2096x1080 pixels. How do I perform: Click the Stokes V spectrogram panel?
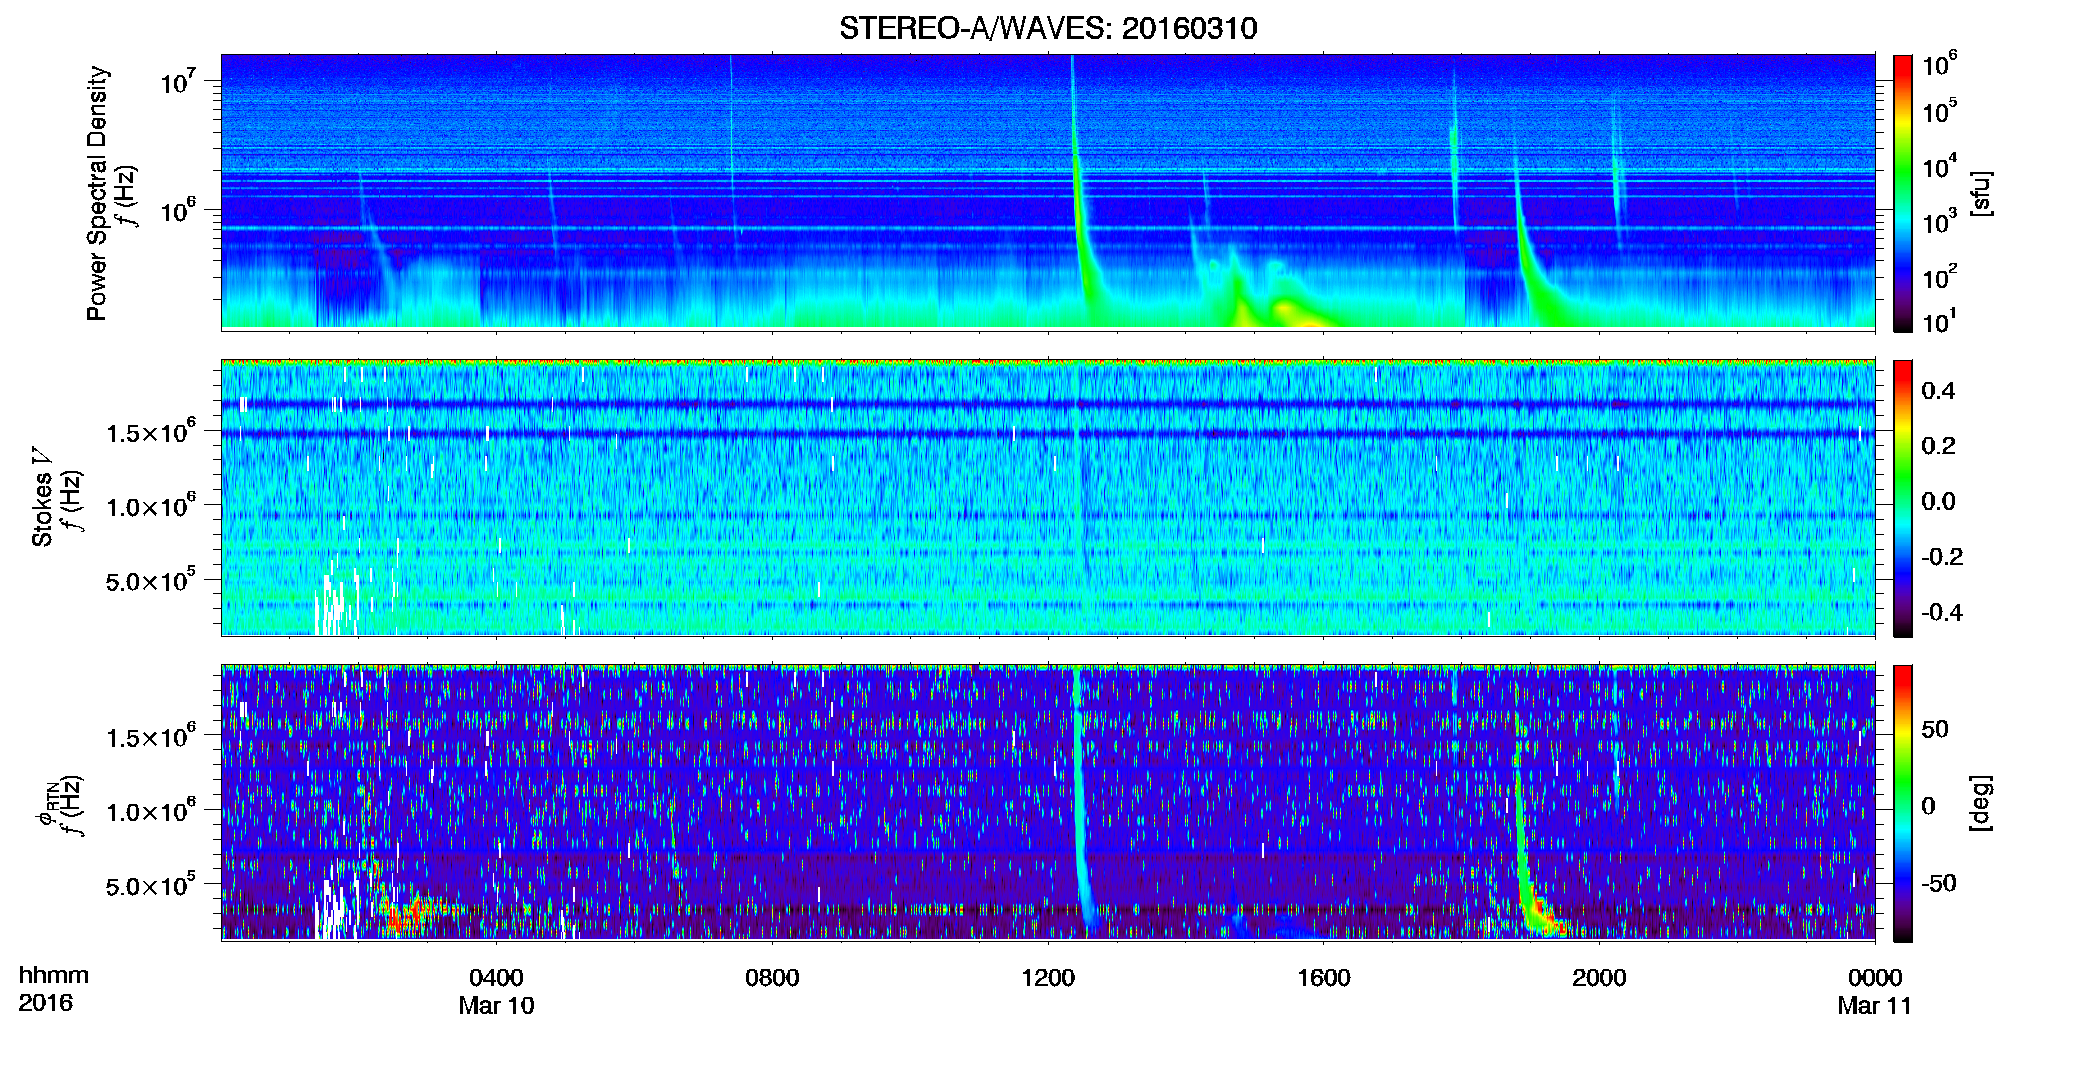pyautogui.click(x=1048, y=497)
